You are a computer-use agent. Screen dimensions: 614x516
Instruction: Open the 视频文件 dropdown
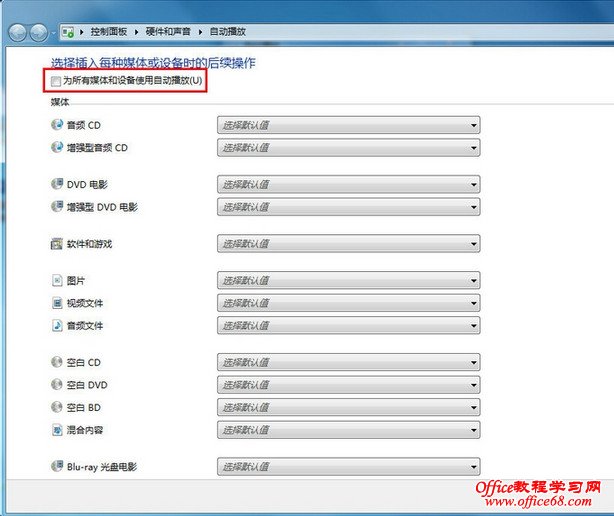point(349,303)
